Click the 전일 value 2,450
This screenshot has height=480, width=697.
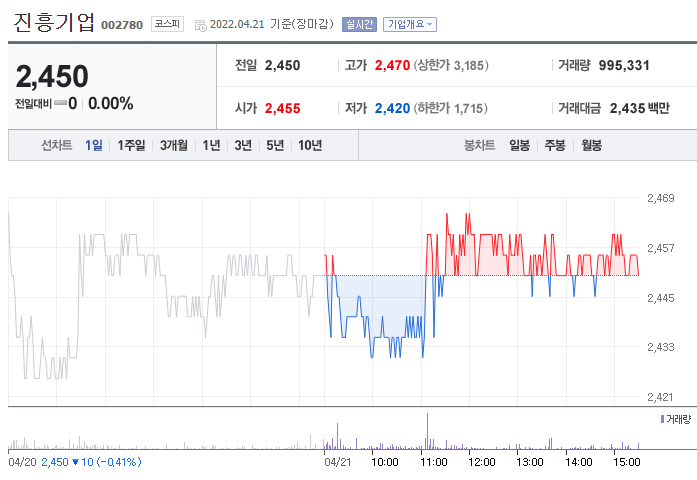pos(282,65)
